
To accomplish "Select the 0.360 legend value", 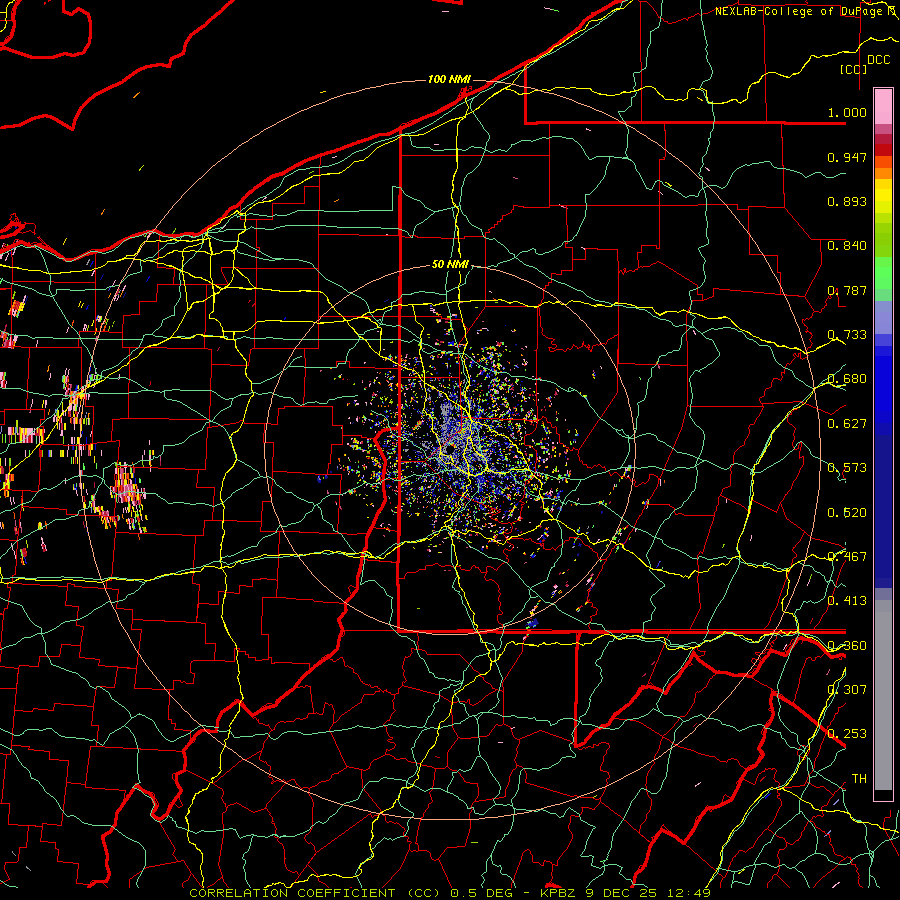I will 847,645.
